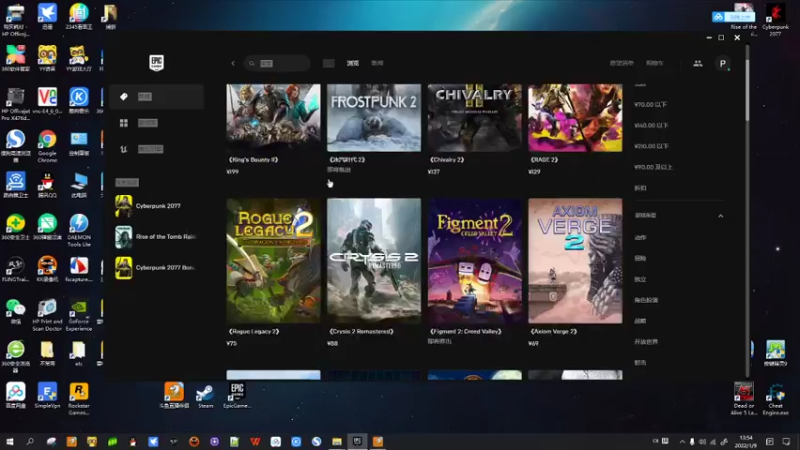Open the Figment 2: Creed Valley cover
This screenshot has height=450, width=800.
tap(474, 261)
